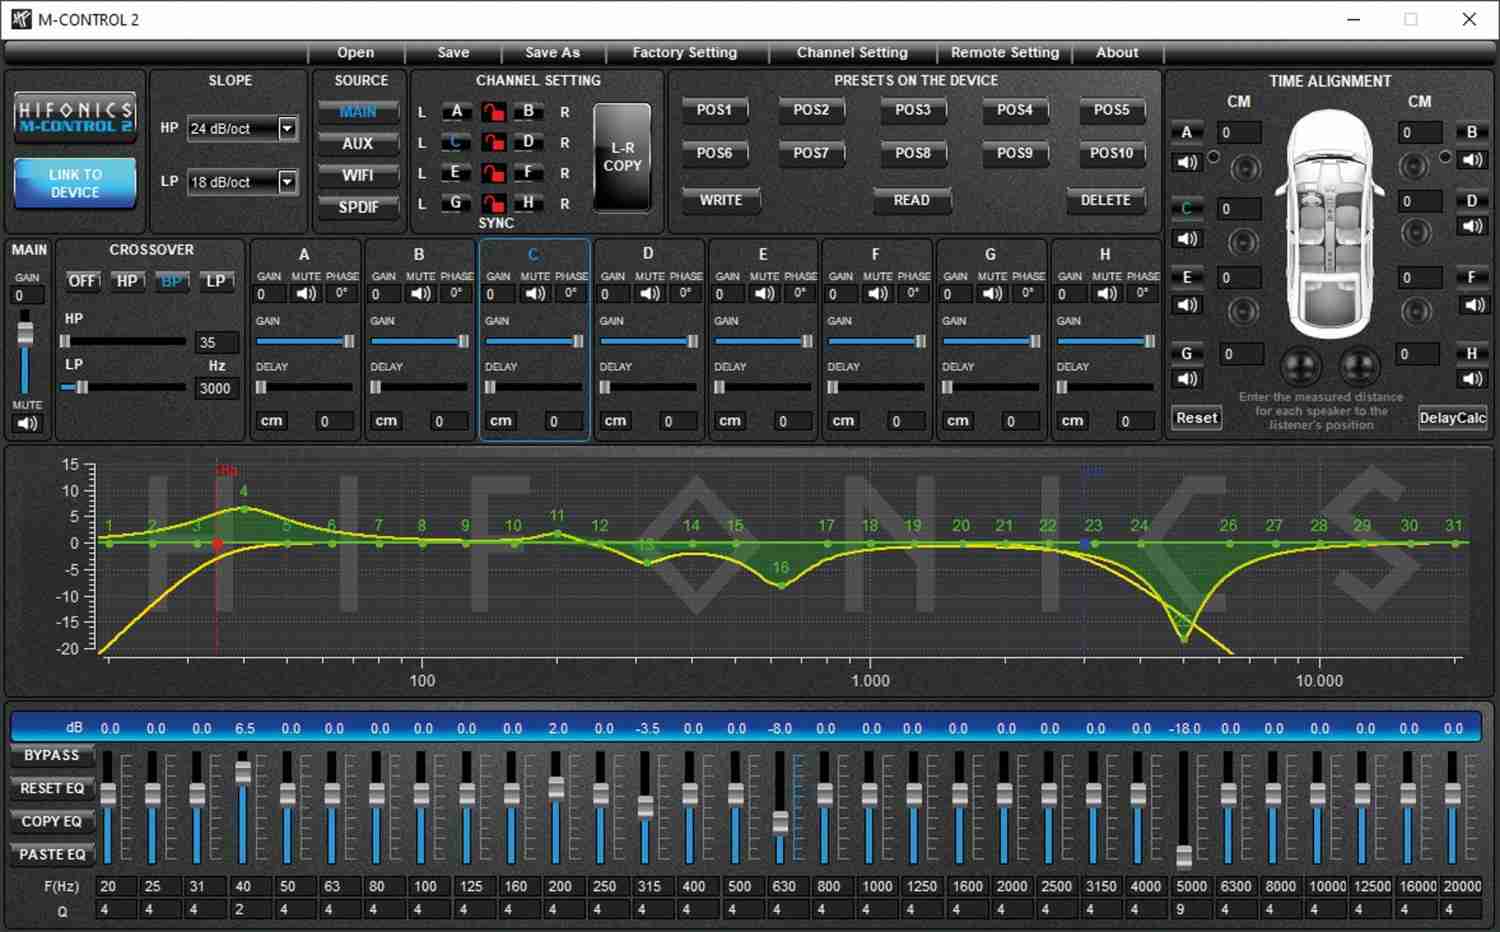1500x932 pixels.
Task: Select LP crossover mode
Action: 215,281
